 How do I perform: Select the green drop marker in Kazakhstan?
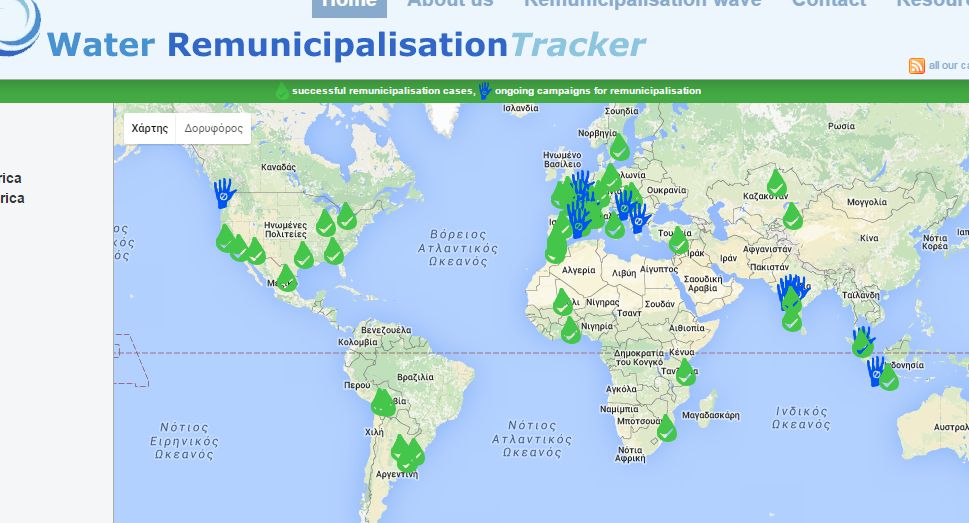776,183
